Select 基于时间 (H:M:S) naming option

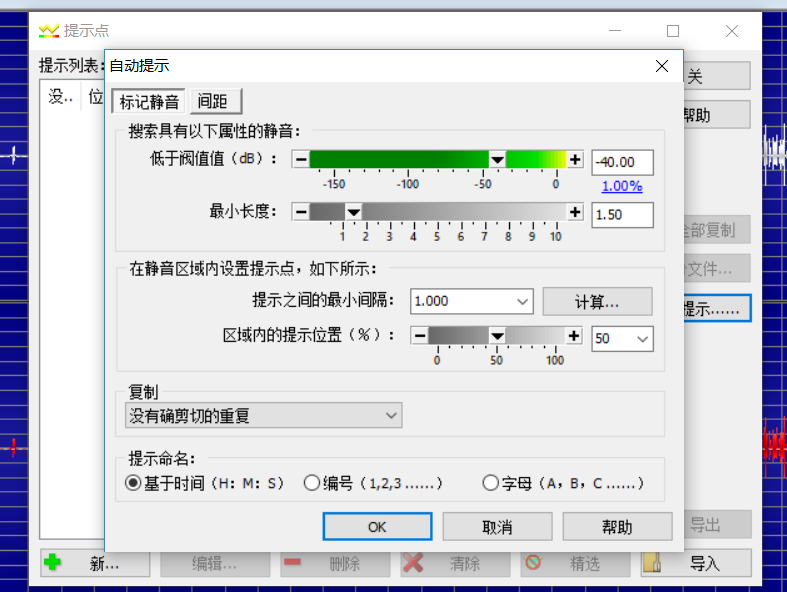tap(204, 483)
